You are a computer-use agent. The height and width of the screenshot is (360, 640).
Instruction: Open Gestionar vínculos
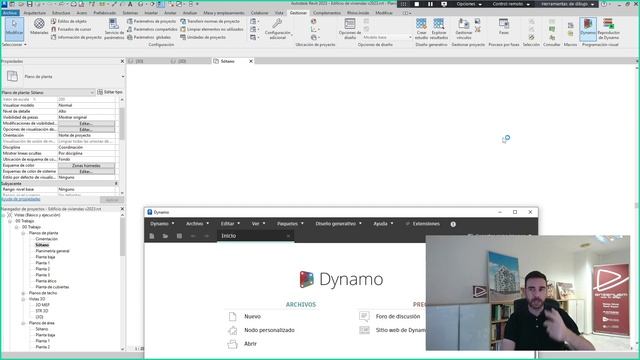pos(464,29)
